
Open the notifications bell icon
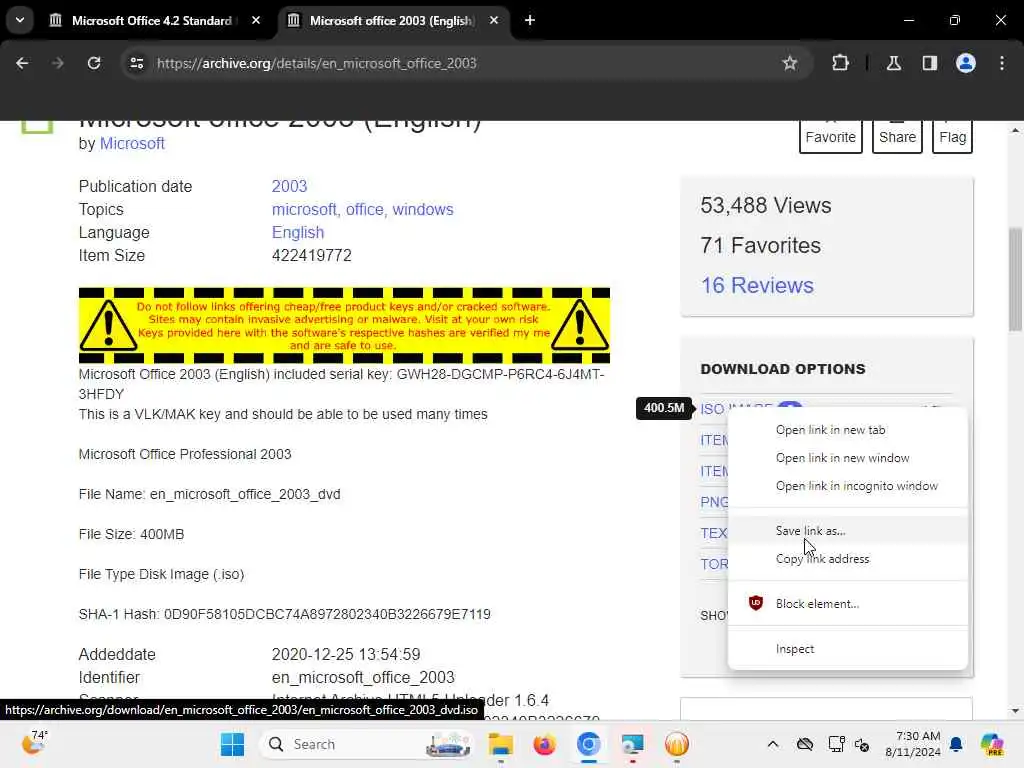[956, 744]
